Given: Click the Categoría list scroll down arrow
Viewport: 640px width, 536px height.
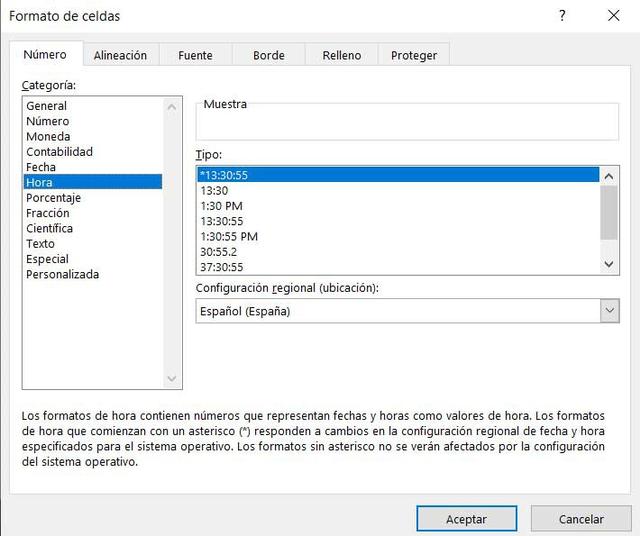Looking at the screenshot, I should 172,378.
